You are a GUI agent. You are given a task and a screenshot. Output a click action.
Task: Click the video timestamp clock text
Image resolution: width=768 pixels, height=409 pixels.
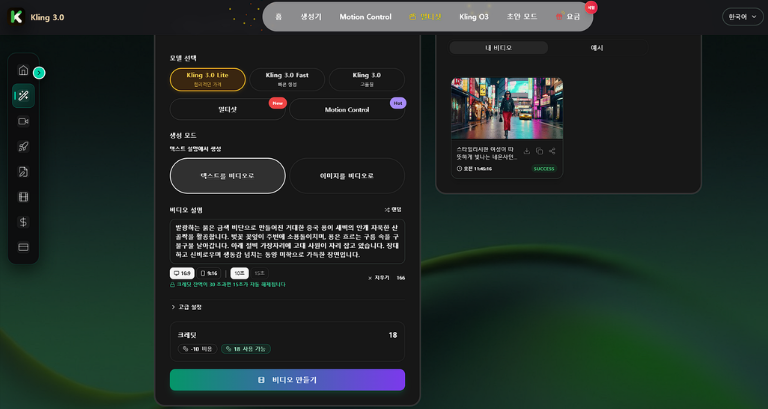coord(474,168)
